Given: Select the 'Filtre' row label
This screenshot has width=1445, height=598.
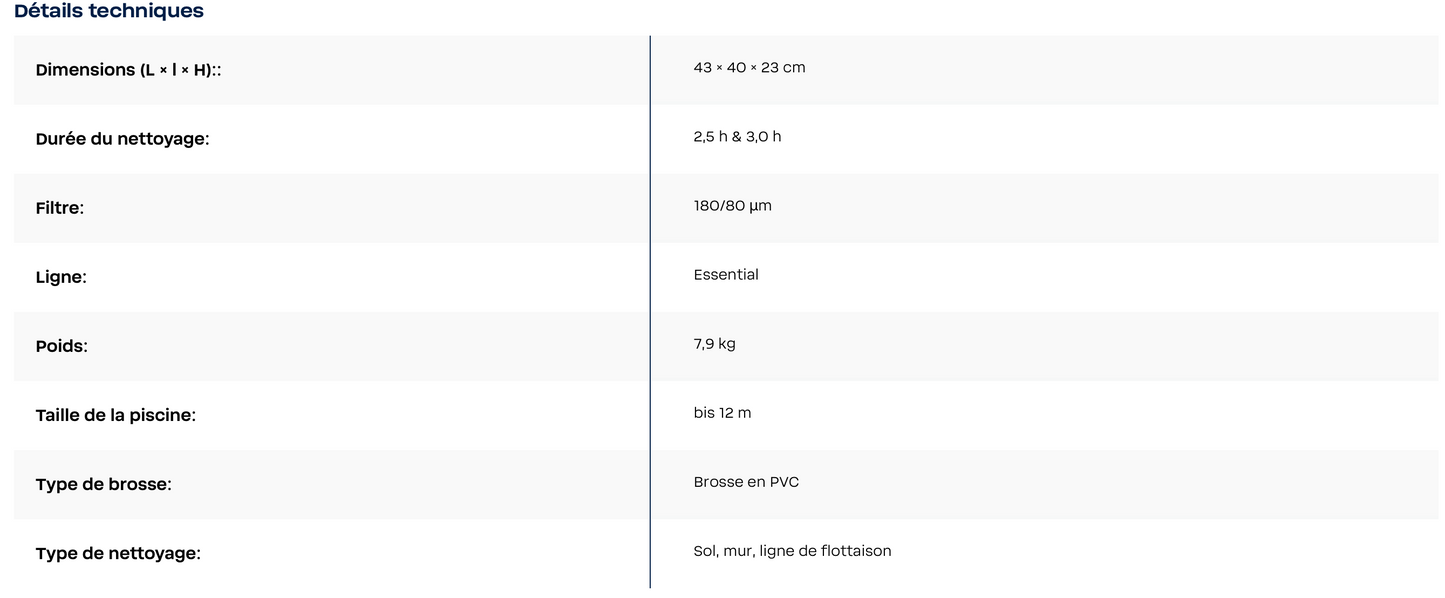Looking at the screenshot, I should click(59, 208).
